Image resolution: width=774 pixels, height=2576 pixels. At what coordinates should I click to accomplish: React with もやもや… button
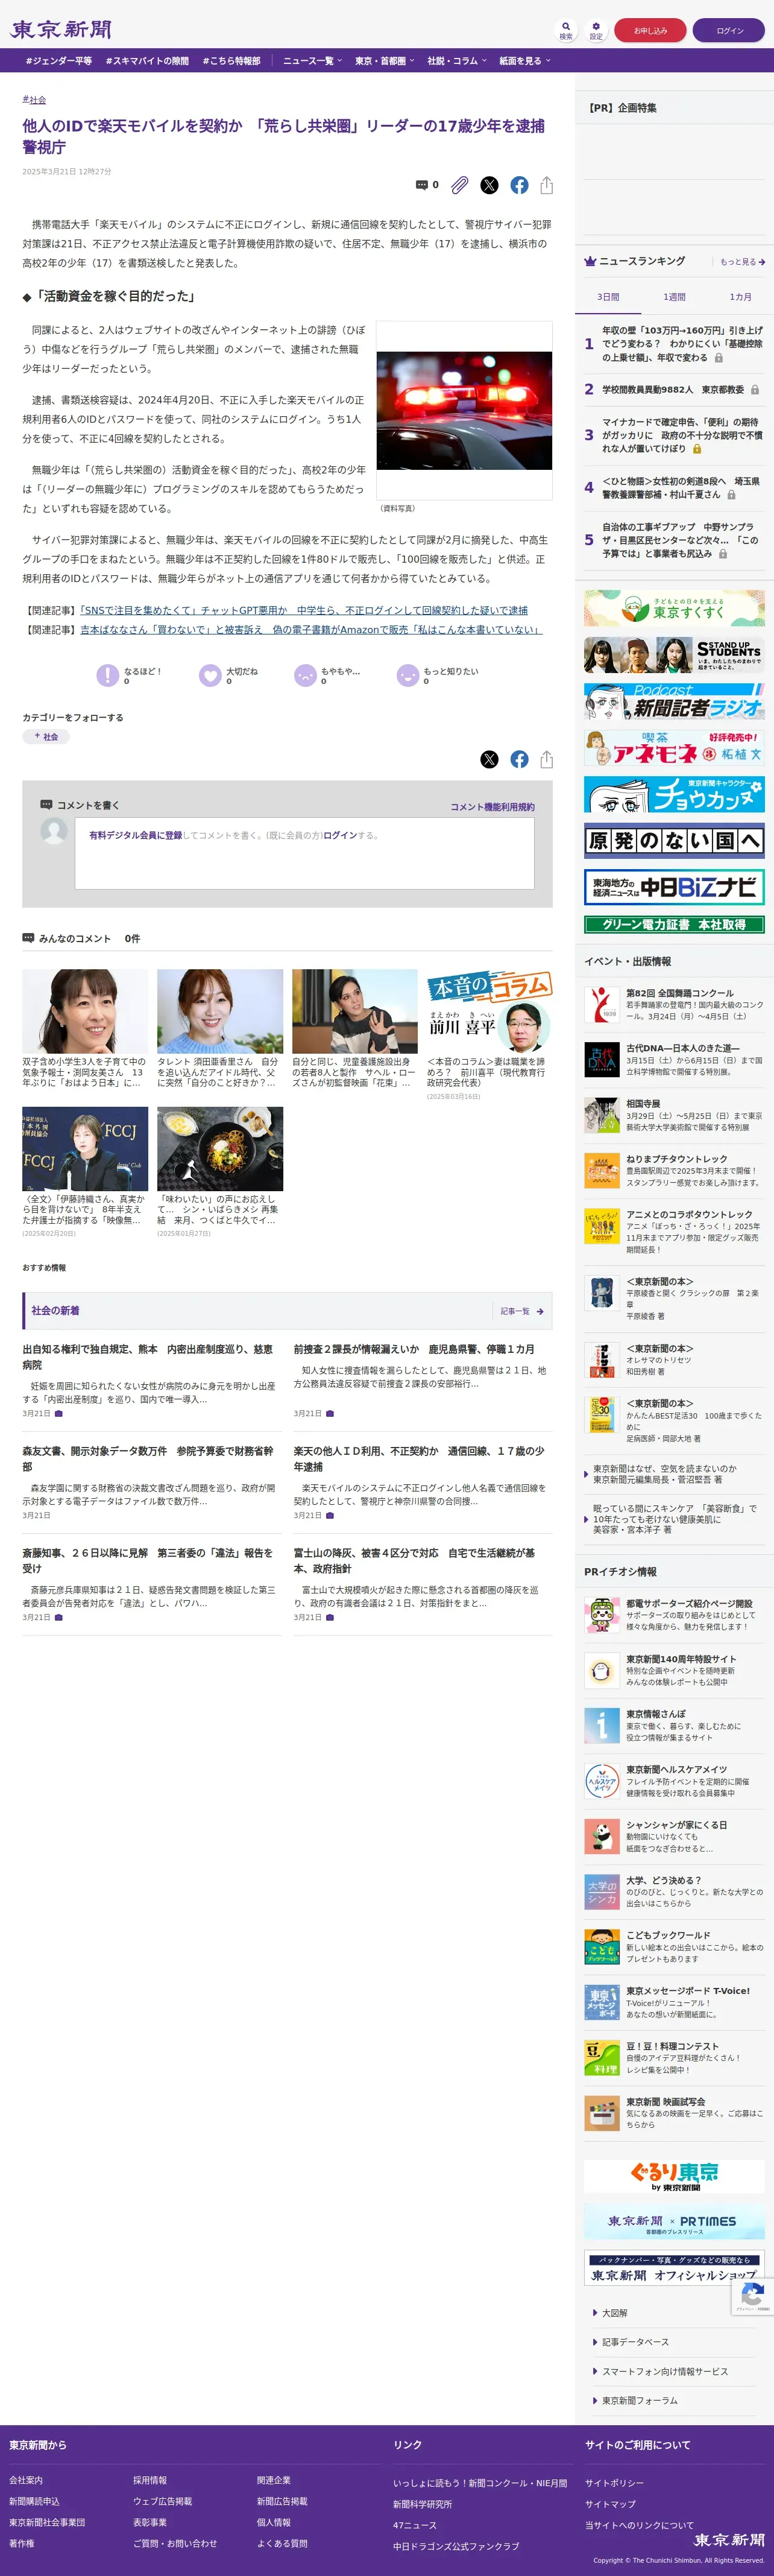point(327,676)
